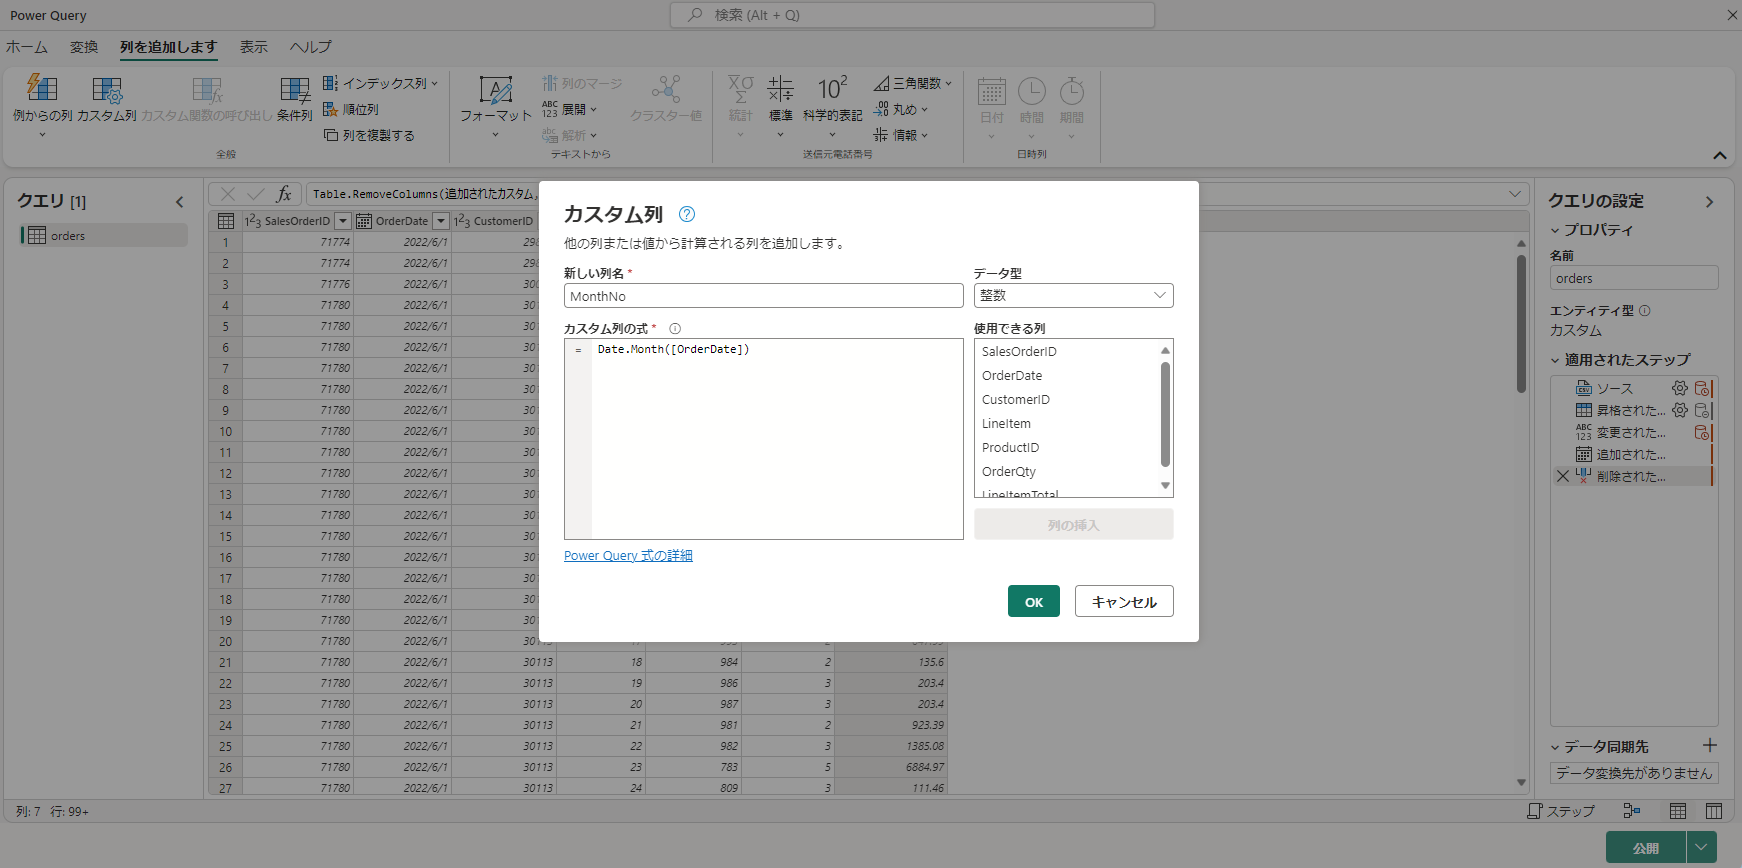Open the ホーム ribbon tab
The height and width of the screenshot is (868, 1742).
click(x=27, y=47)
